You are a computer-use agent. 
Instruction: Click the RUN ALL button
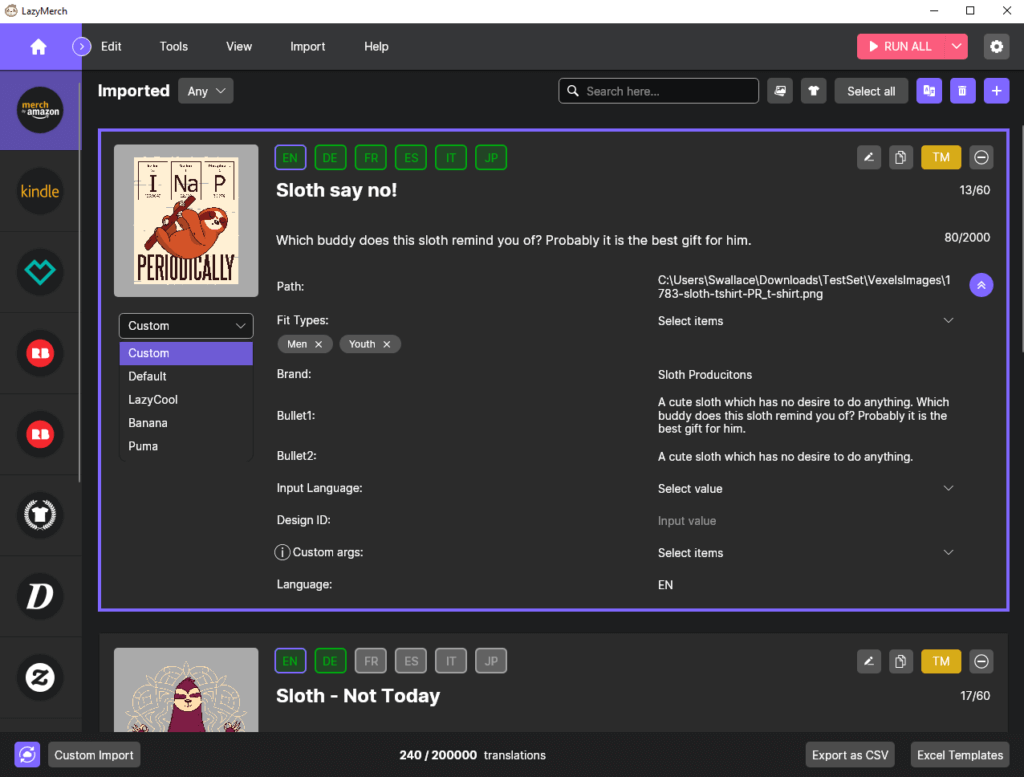(900, 47)
